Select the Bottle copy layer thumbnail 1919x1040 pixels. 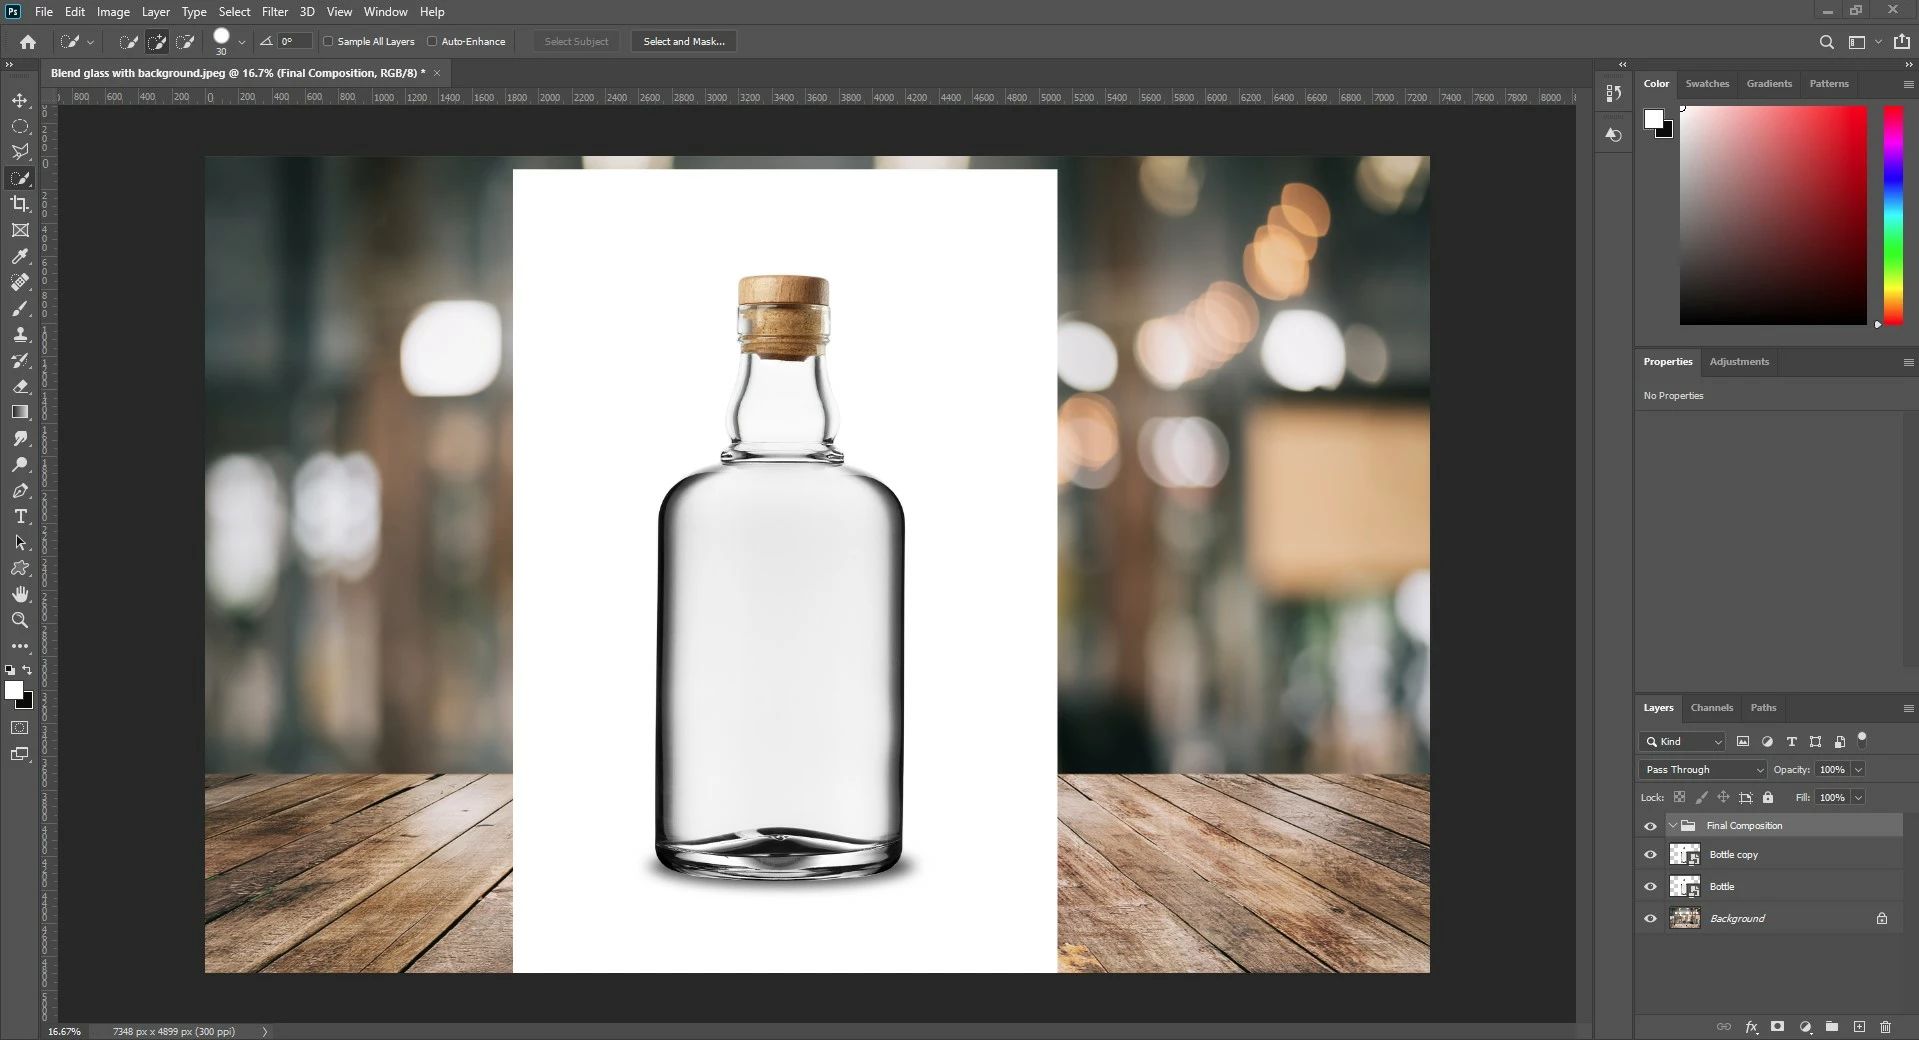tap(1685, 855)
